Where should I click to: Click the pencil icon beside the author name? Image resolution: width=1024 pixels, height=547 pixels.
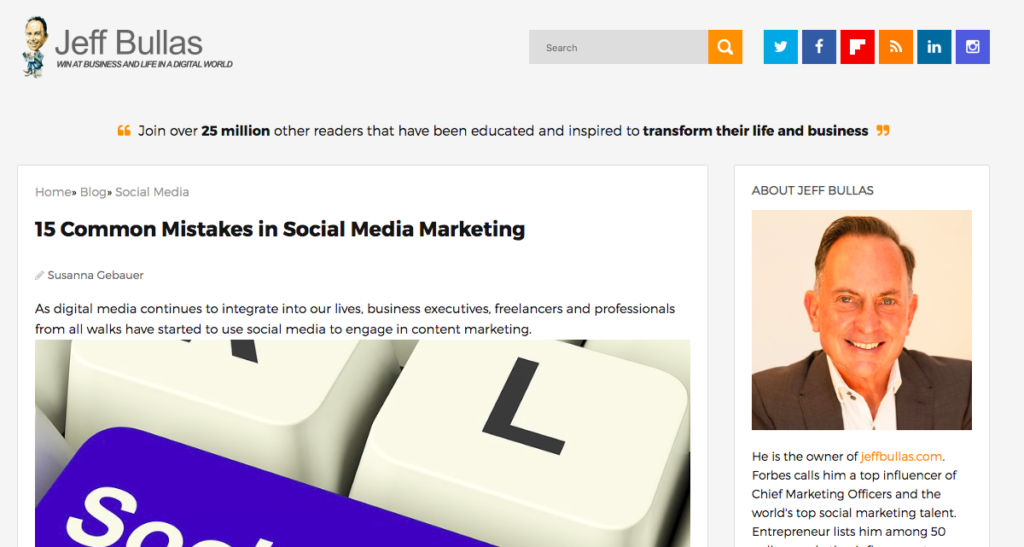(40, 275)
